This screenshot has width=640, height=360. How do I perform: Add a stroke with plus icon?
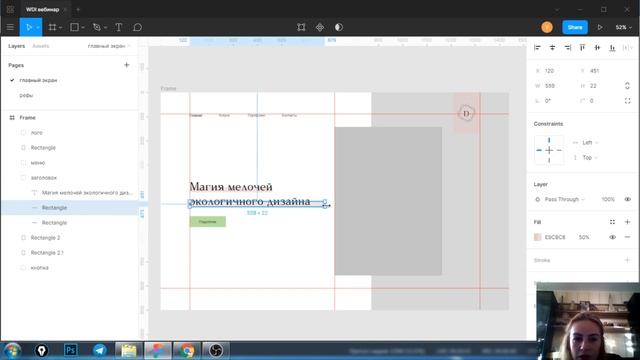[x=627, y=260]
